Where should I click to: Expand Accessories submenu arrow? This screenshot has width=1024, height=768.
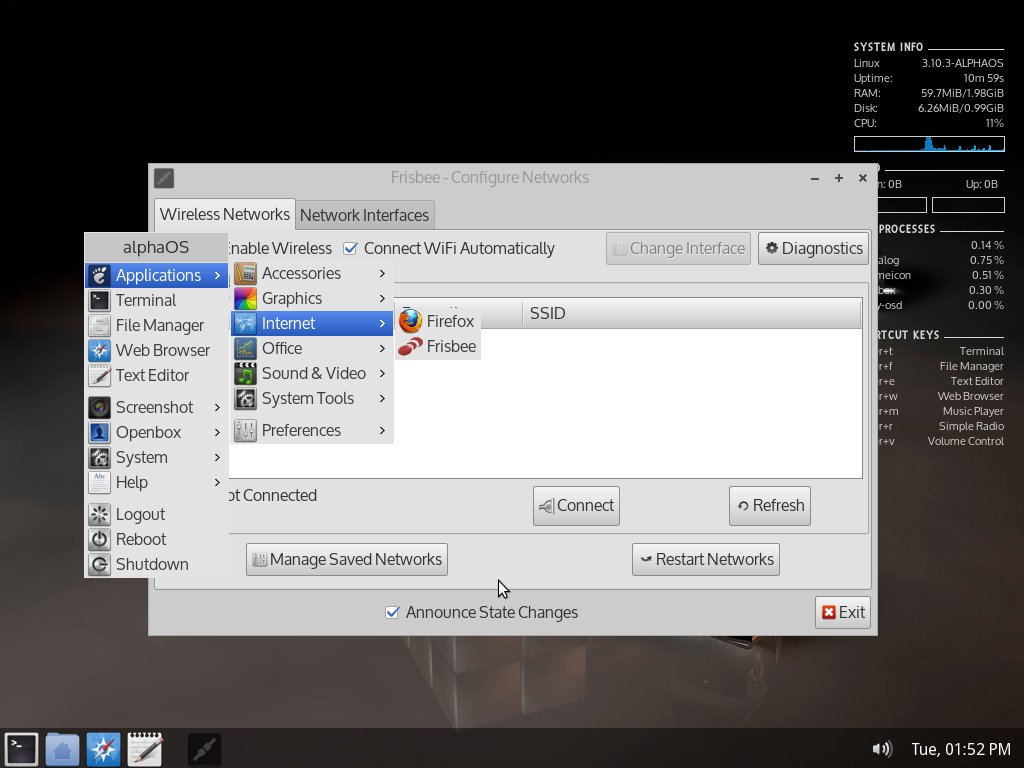click(x=383, y=274)
